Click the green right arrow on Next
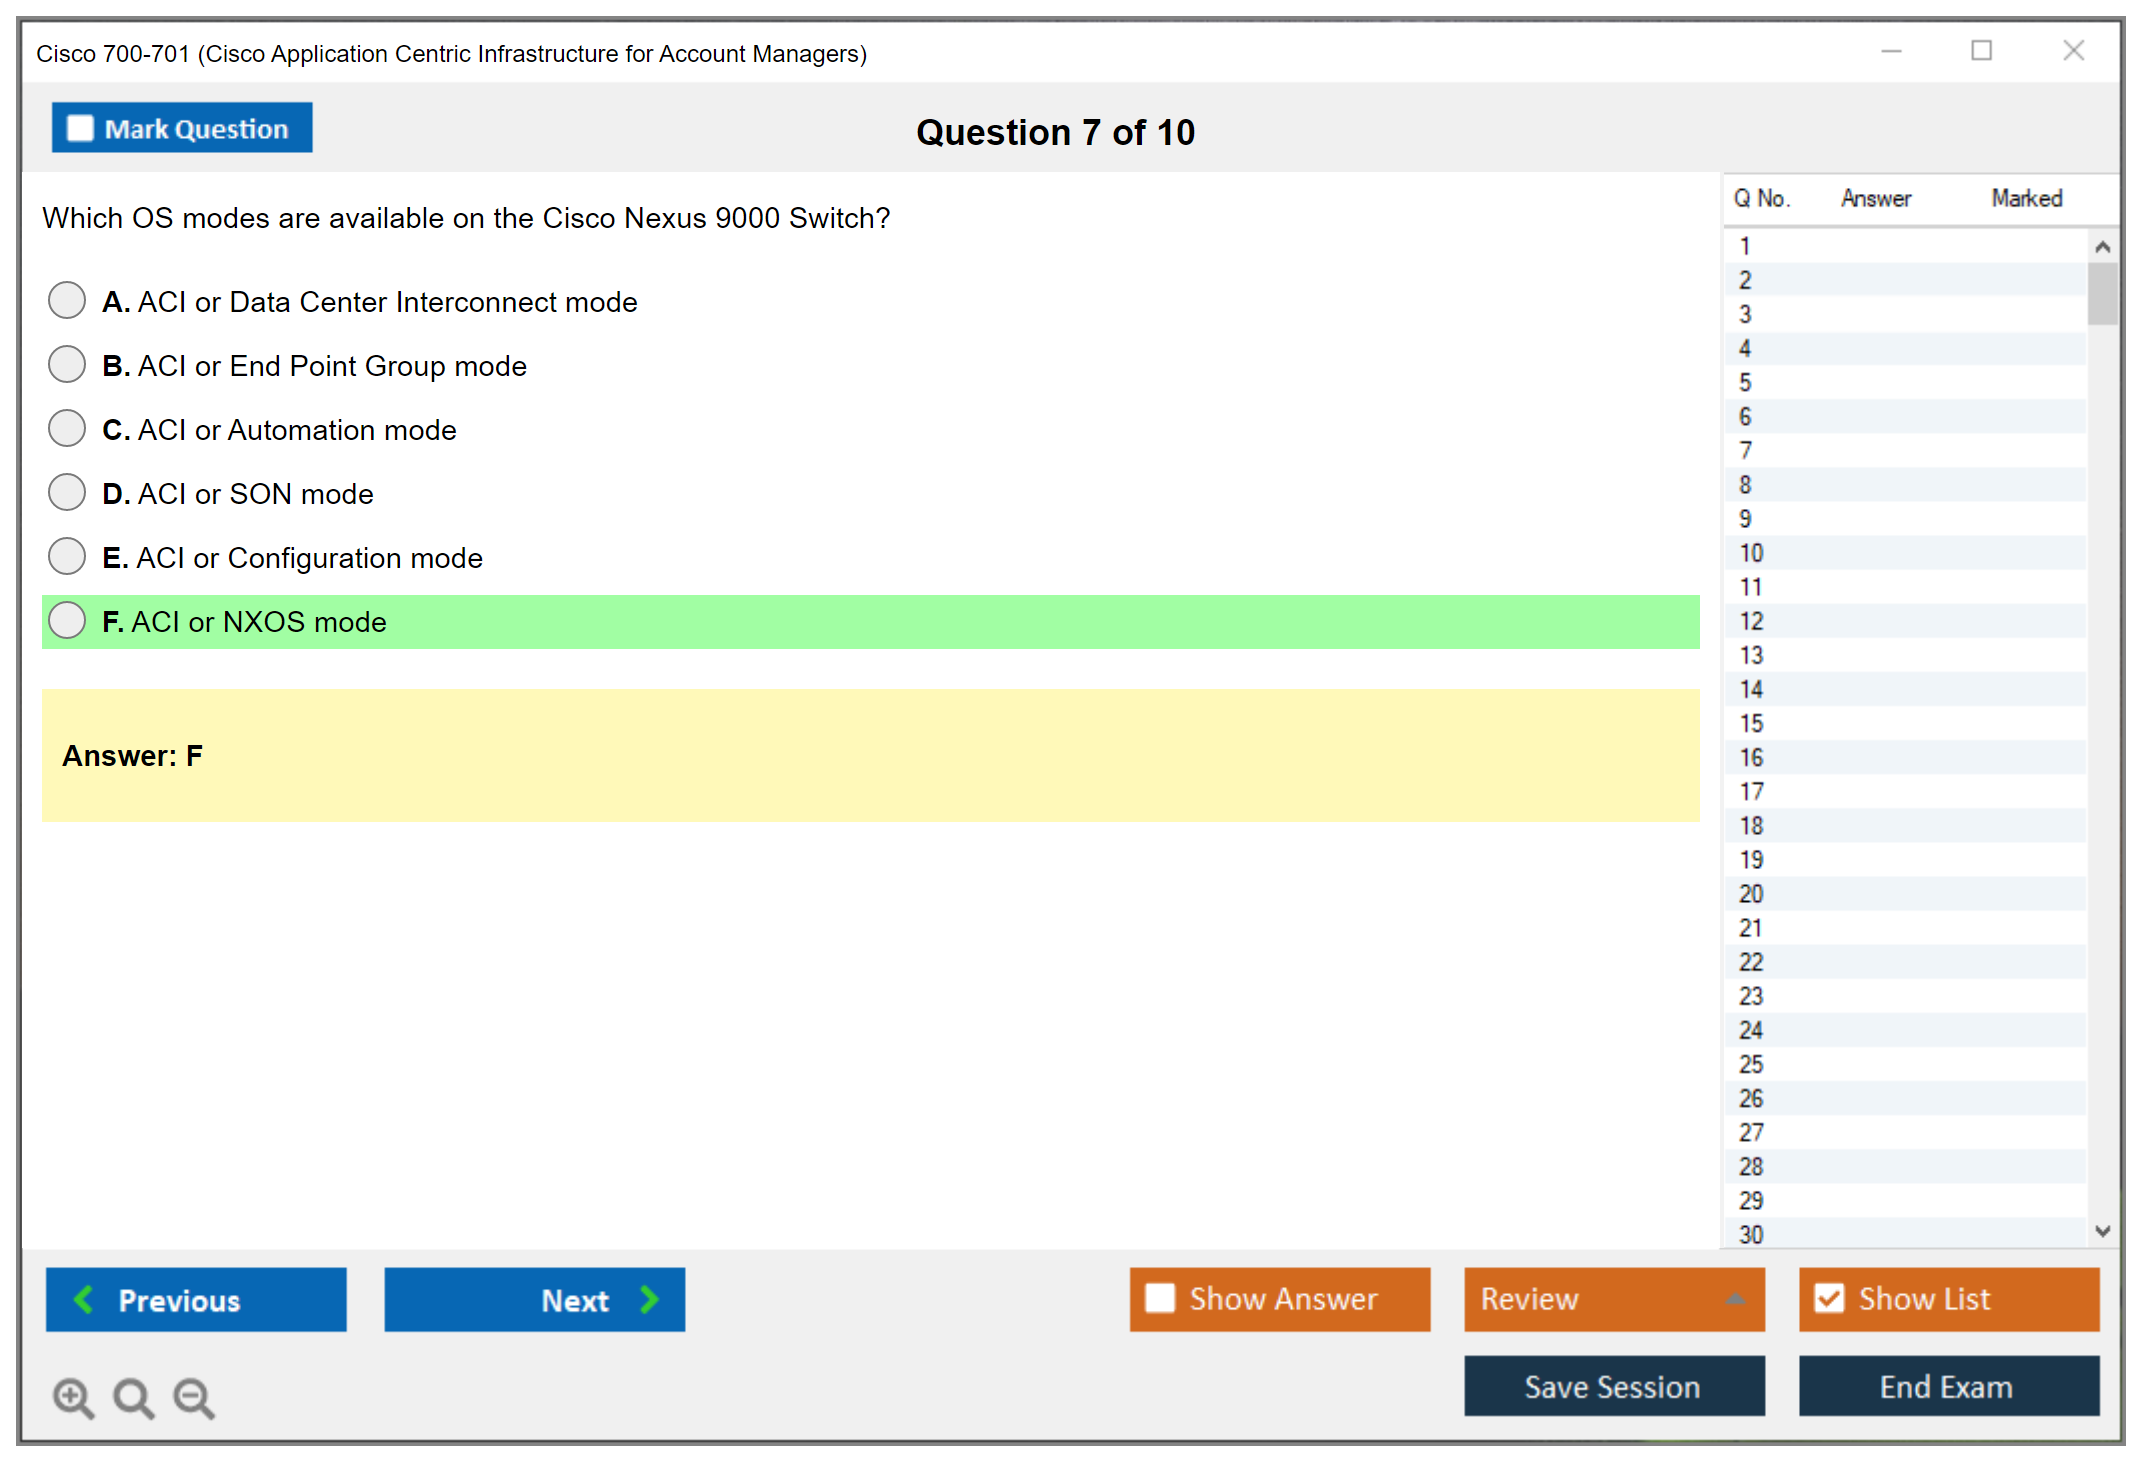 tap(649, 1299)
